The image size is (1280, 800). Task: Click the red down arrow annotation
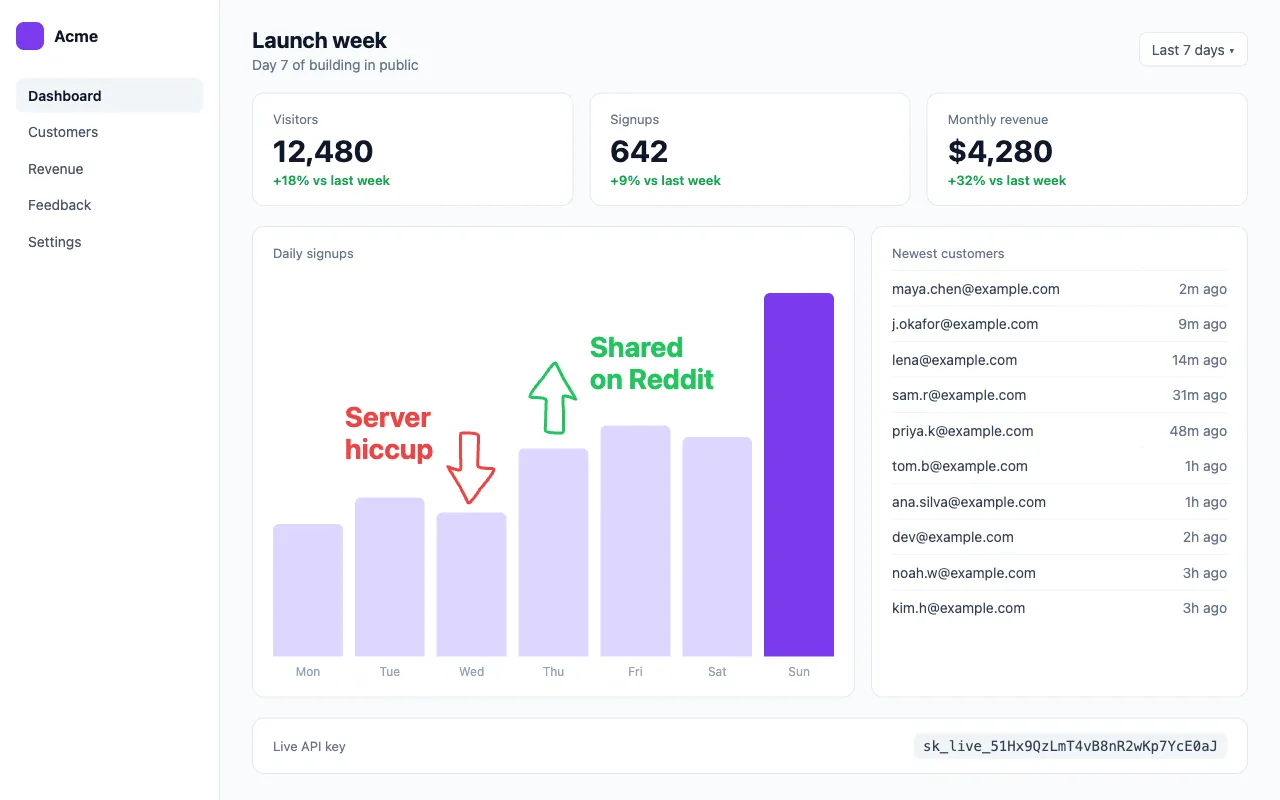tap(470, 467)
